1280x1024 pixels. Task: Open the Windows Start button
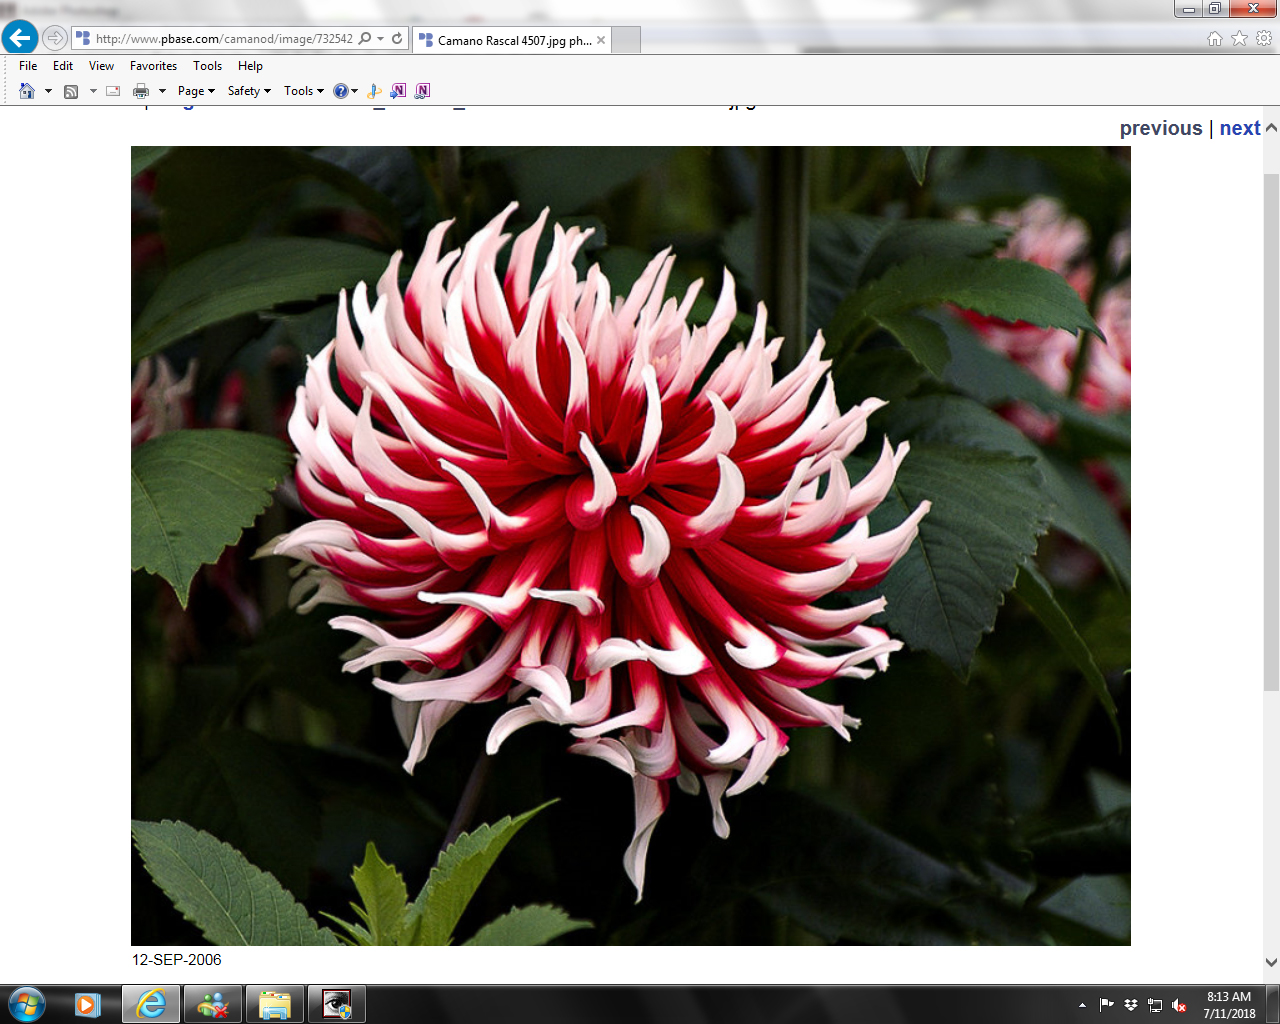pos(26,1004)
